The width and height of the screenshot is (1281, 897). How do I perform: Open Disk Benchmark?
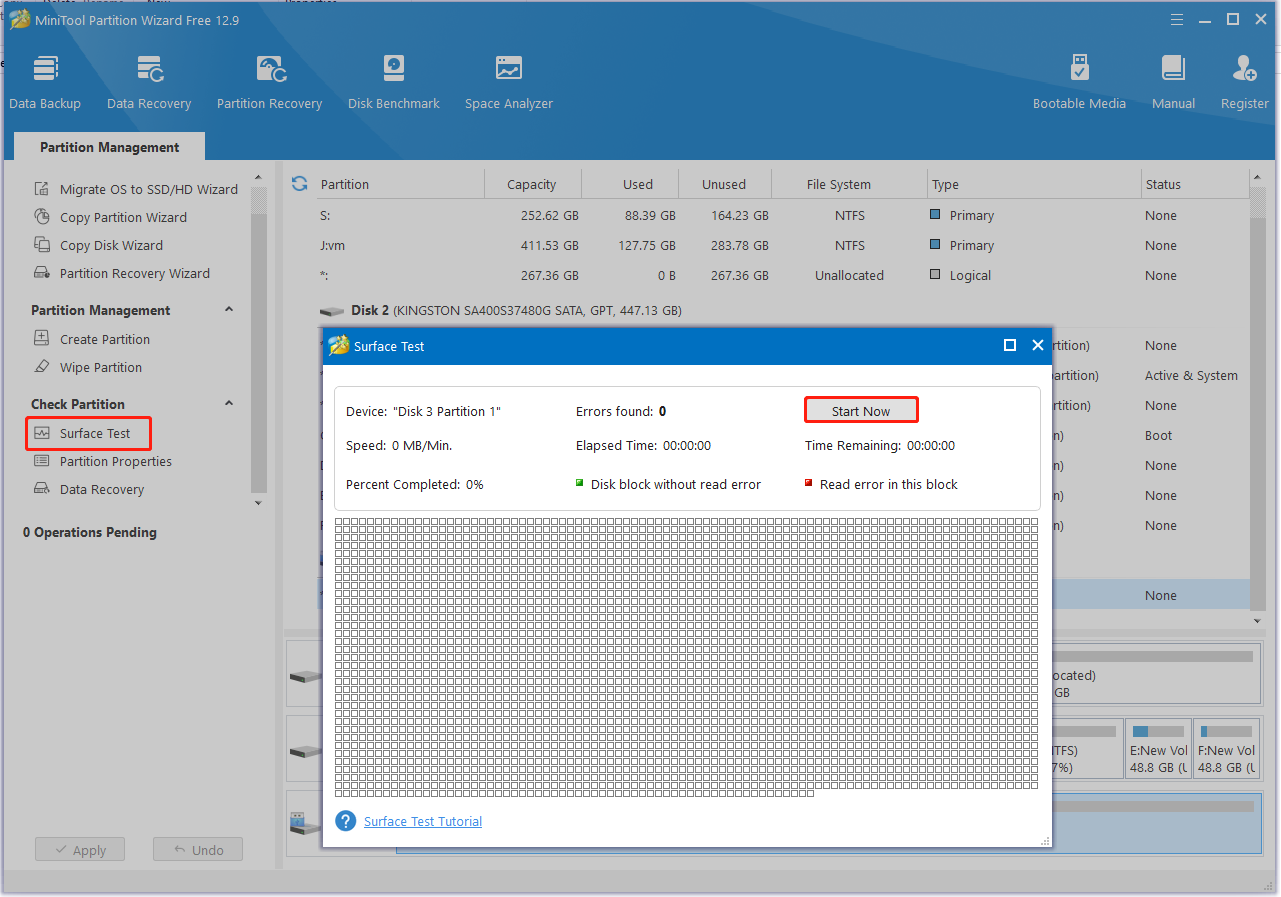pos(394,82)
